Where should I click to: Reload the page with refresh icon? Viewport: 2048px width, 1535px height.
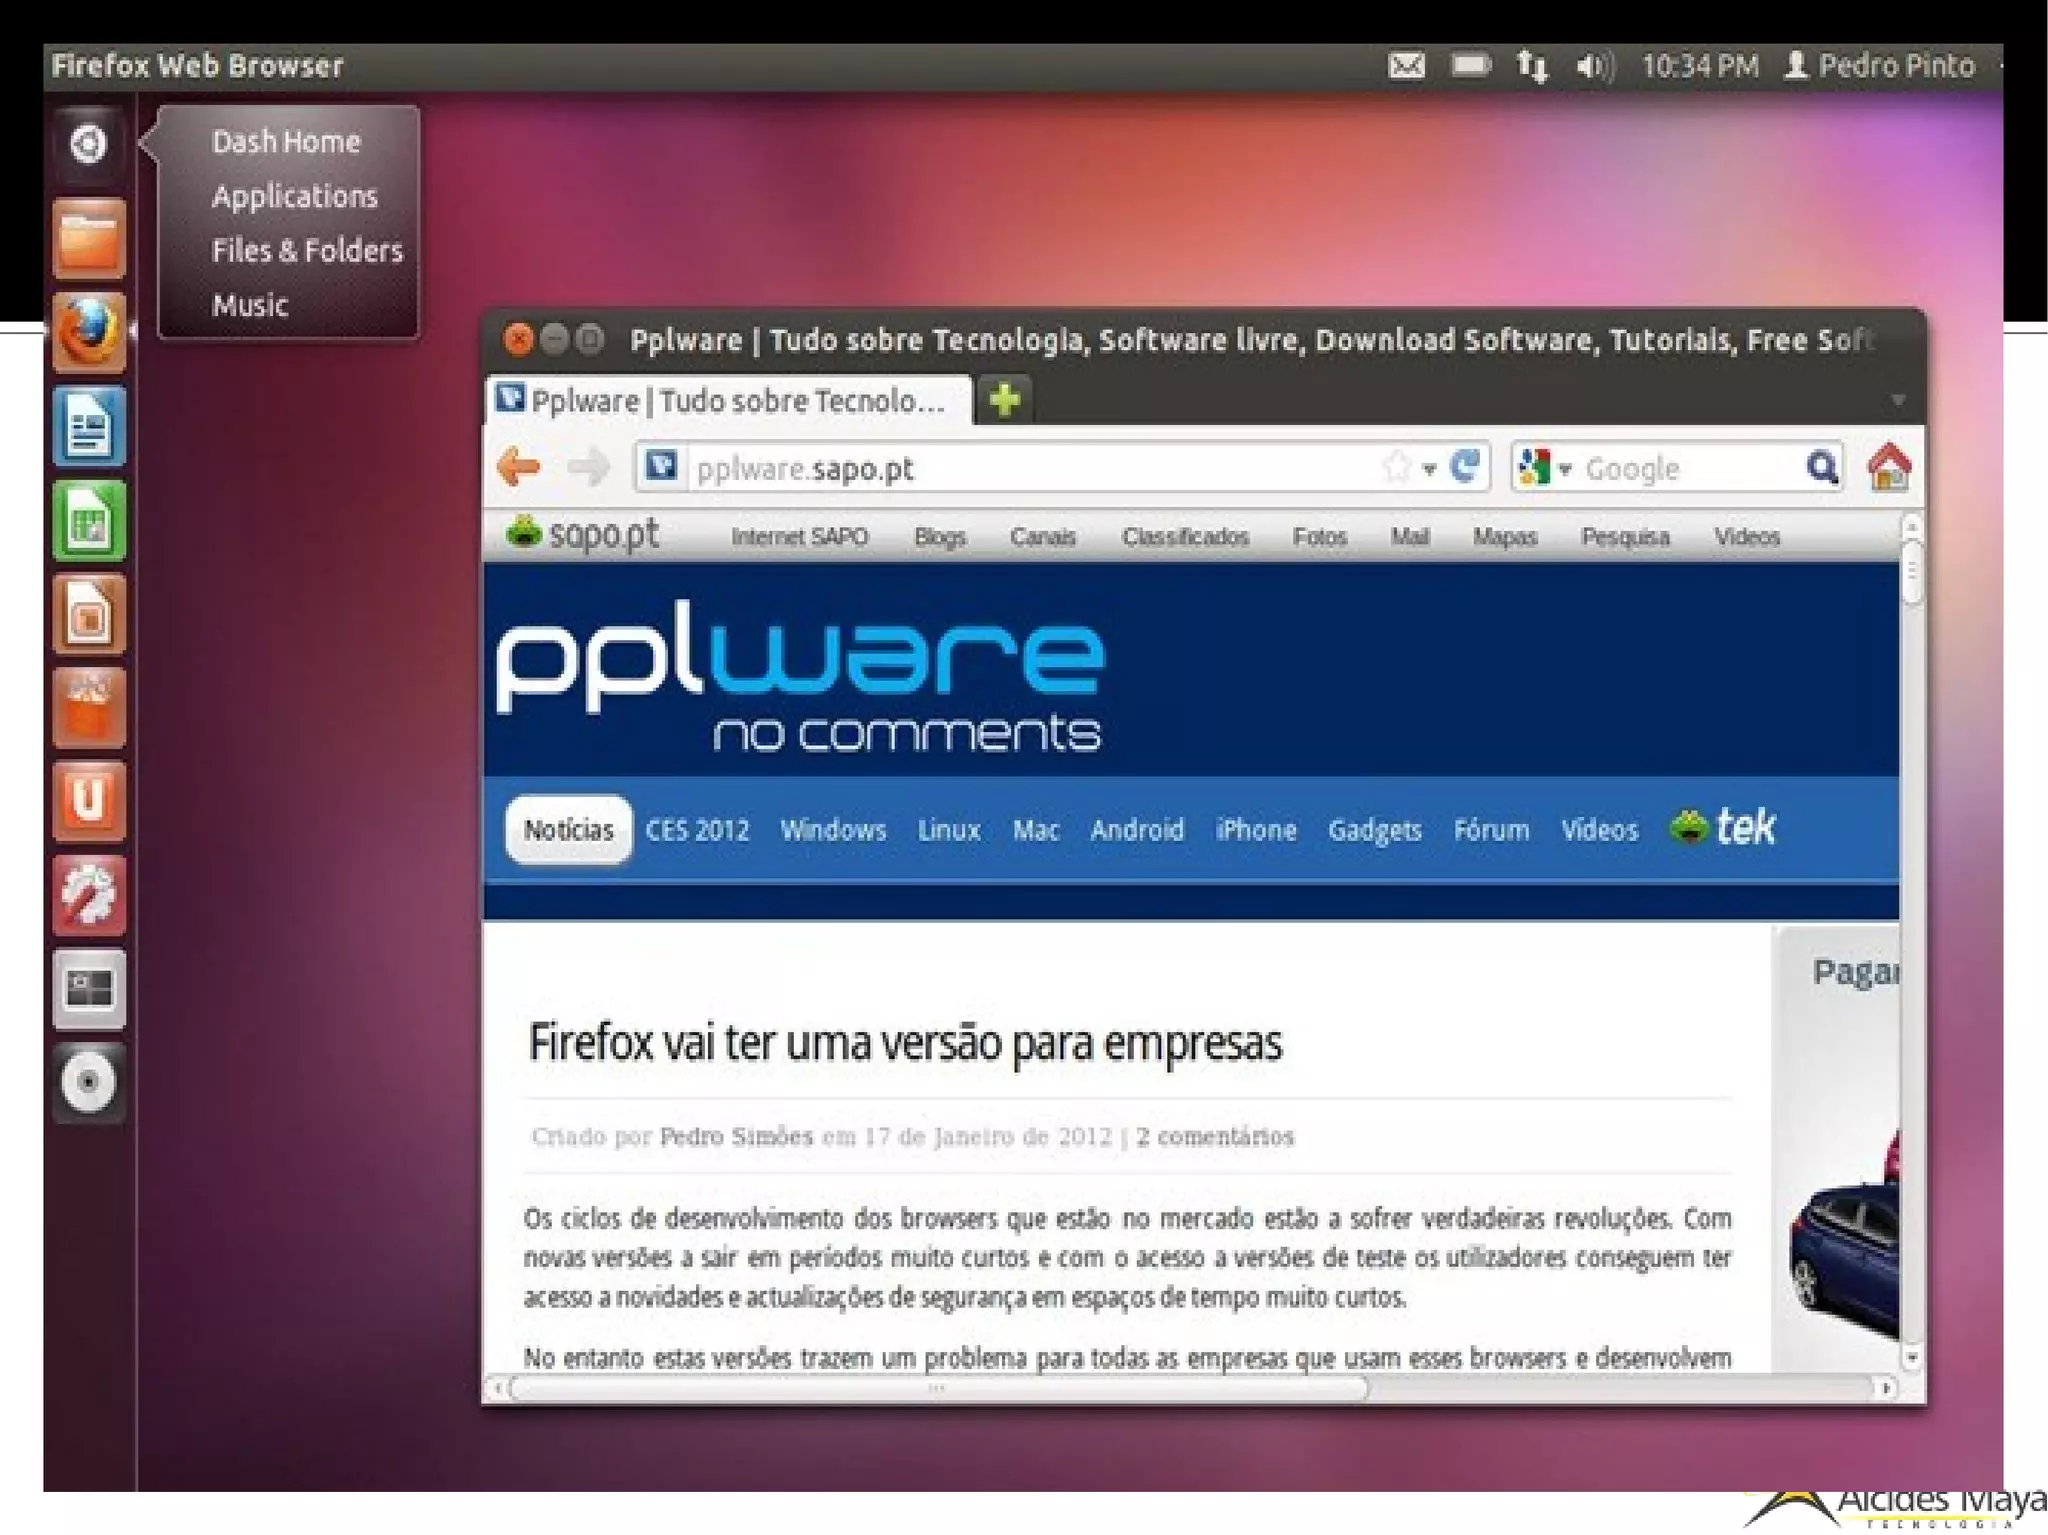click(1465, 467)
